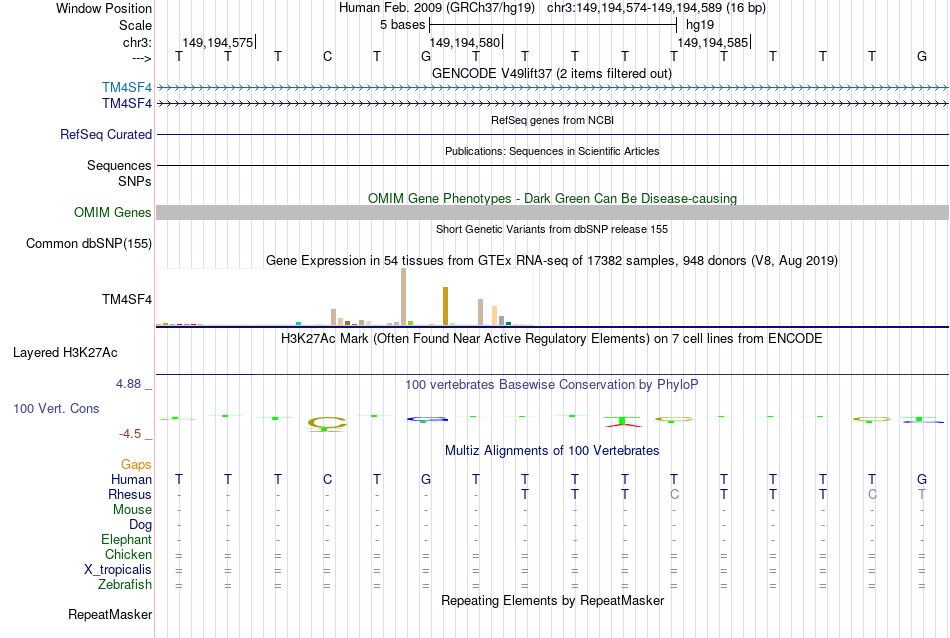Click the horizontal scale bar line
Image resolution: width=950 pixels, height=638 pixels.
(553, 25)
